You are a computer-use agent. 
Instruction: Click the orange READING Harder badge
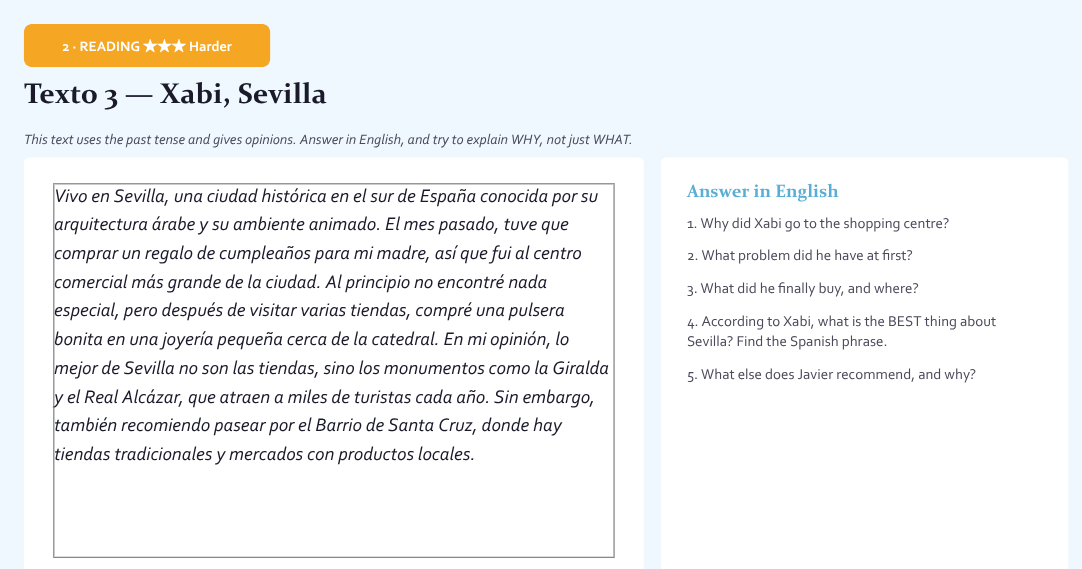(147, 46)
